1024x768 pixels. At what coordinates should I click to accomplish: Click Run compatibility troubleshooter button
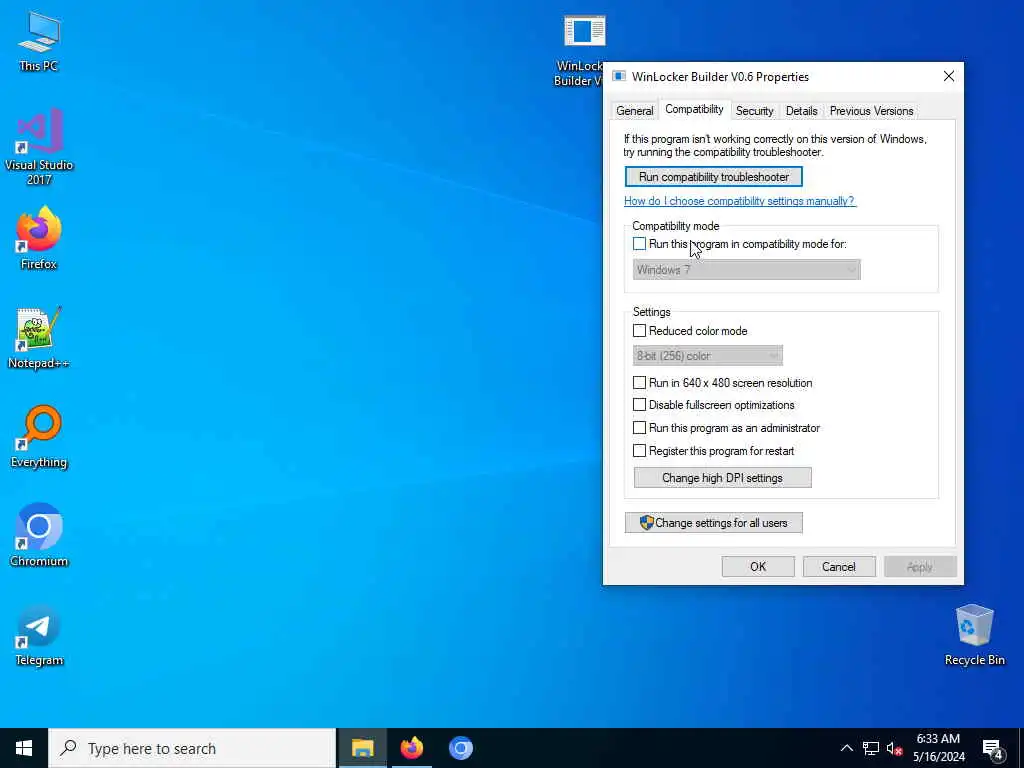tap(714, 177)
